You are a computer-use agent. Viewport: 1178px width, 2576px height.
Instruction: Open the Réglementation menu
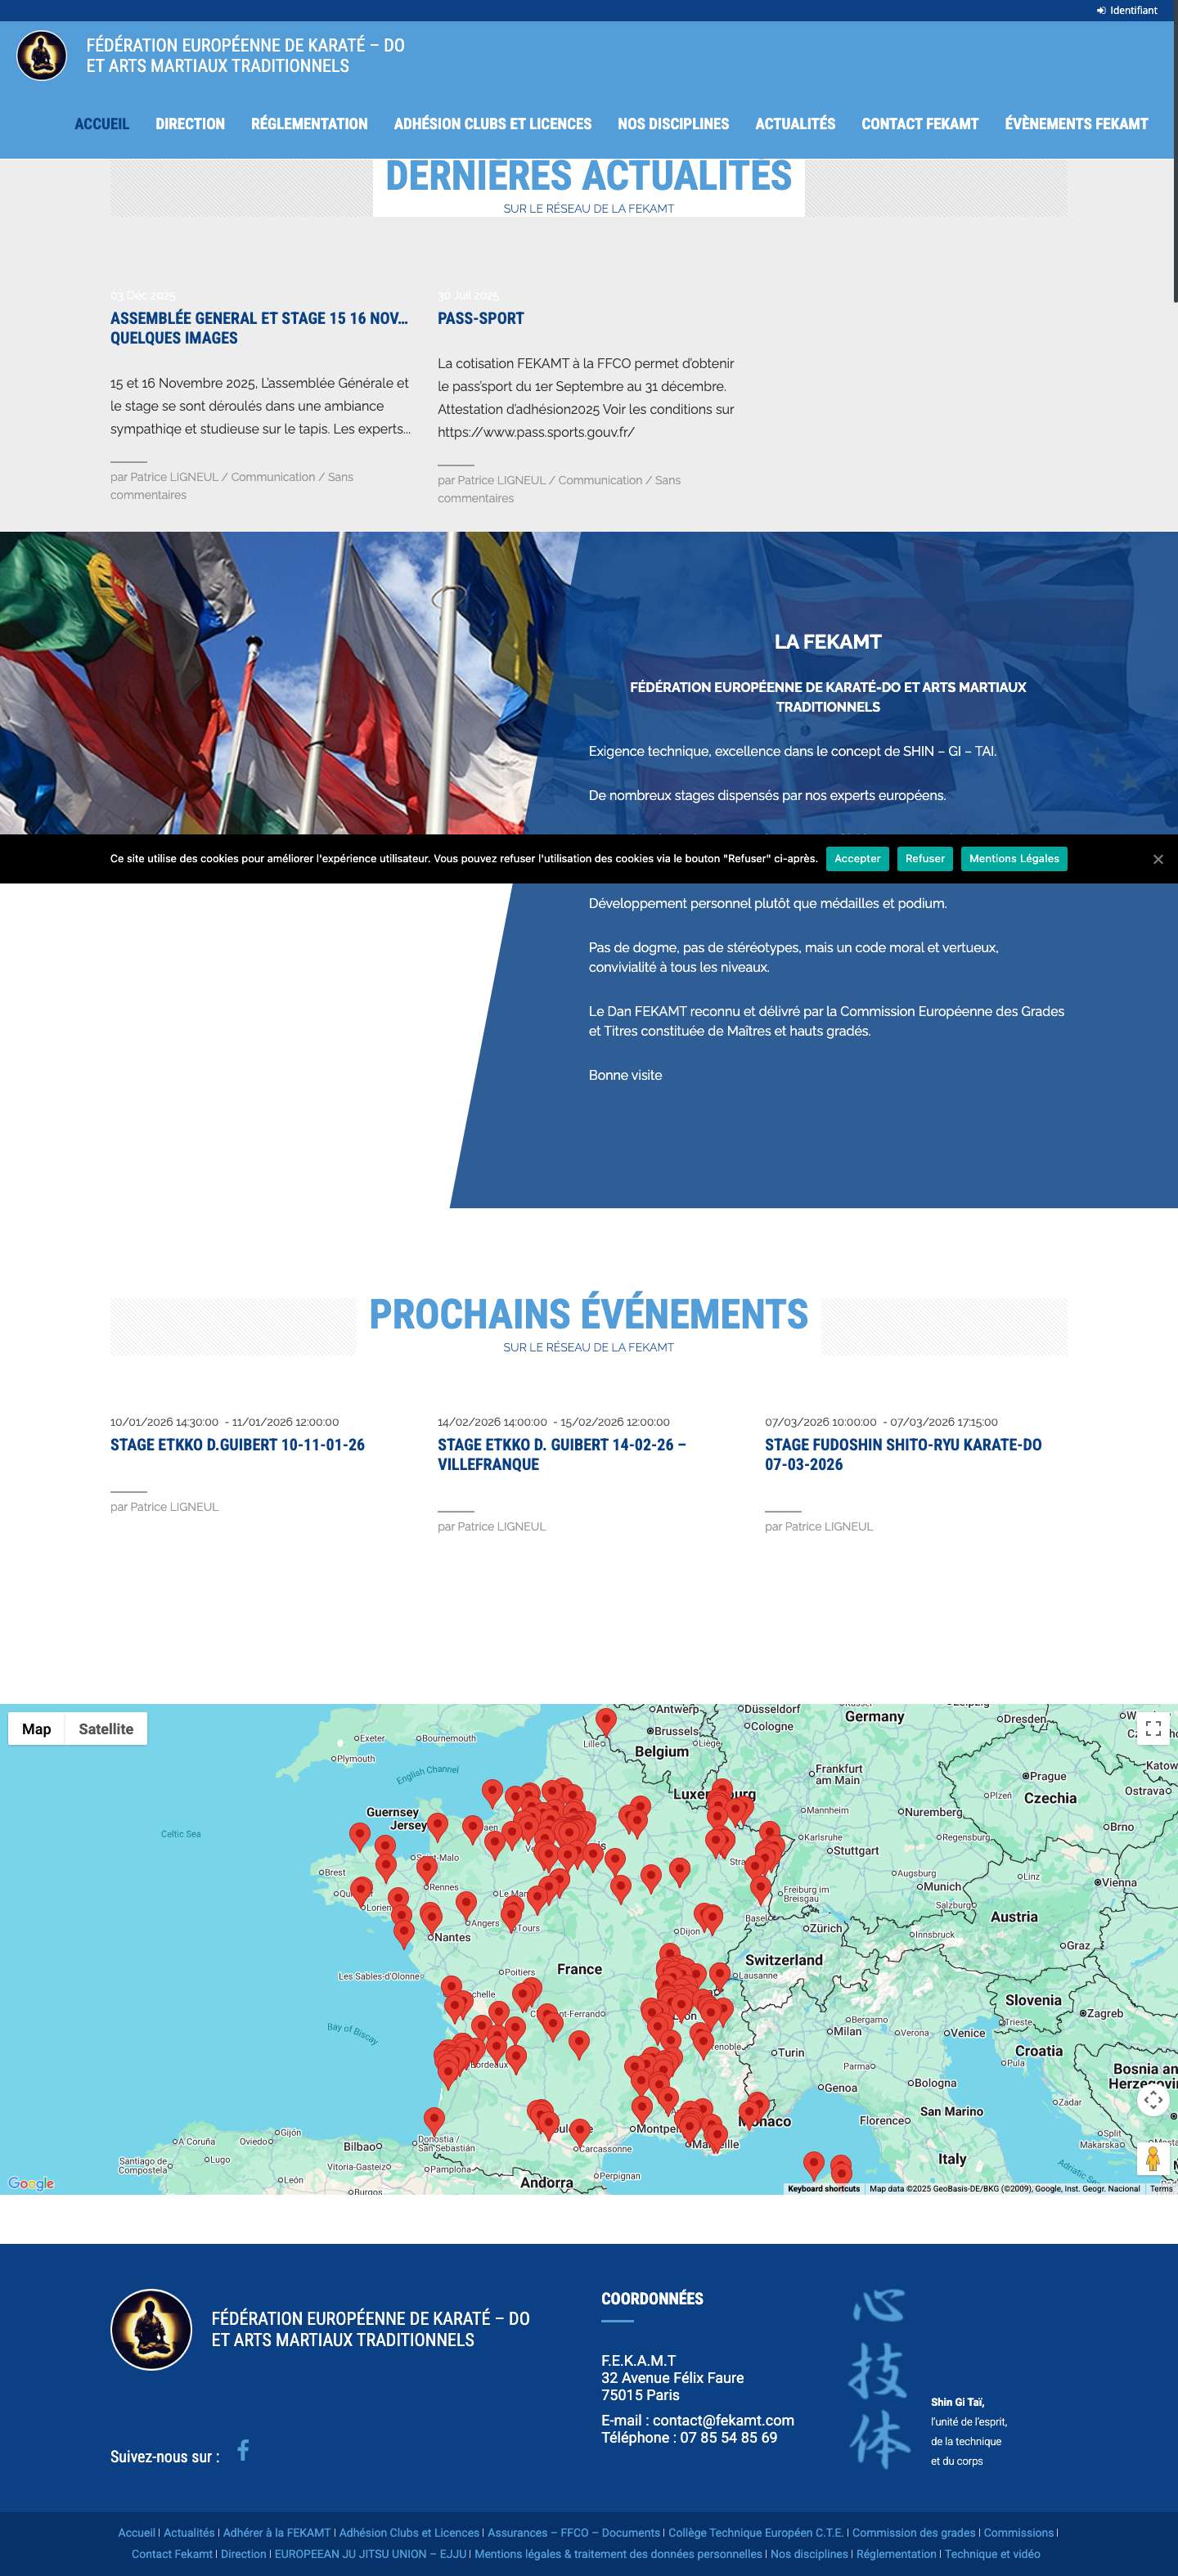309,124
